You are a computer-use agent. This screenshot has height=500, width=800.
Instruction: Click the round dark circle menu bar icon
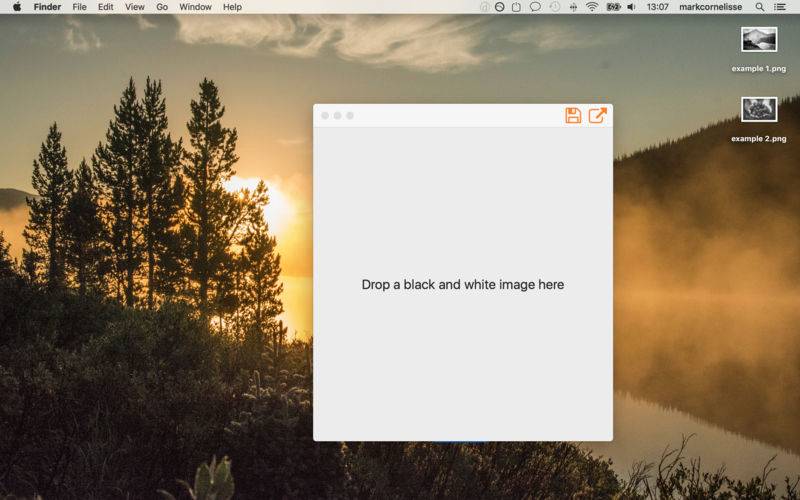[500, 7]
